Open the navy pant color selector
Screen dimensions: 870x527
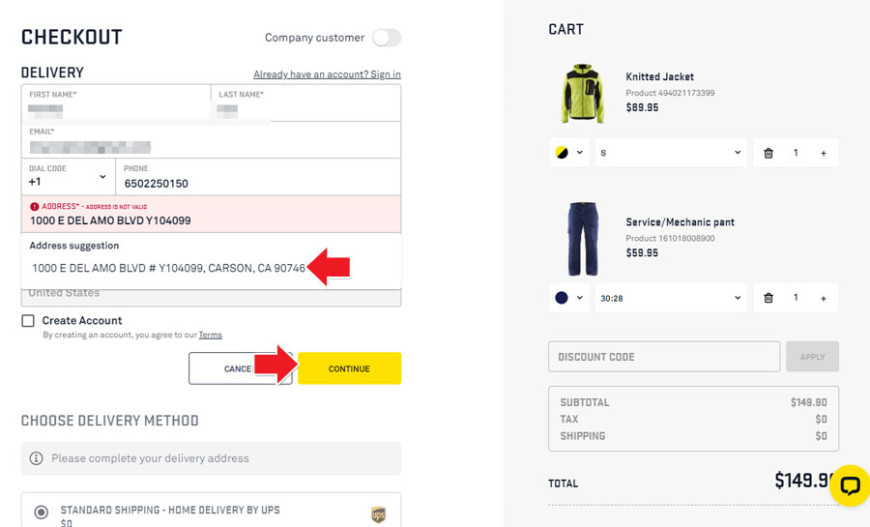coord(568,298)
